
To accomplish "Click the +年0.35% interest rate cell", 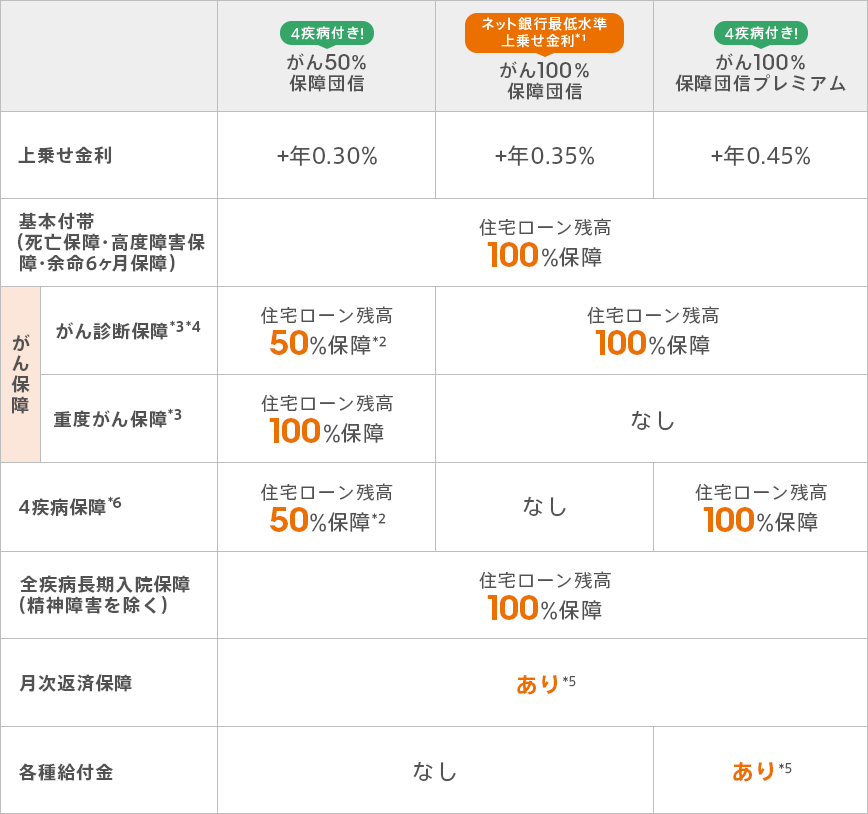I will (544, 156).
